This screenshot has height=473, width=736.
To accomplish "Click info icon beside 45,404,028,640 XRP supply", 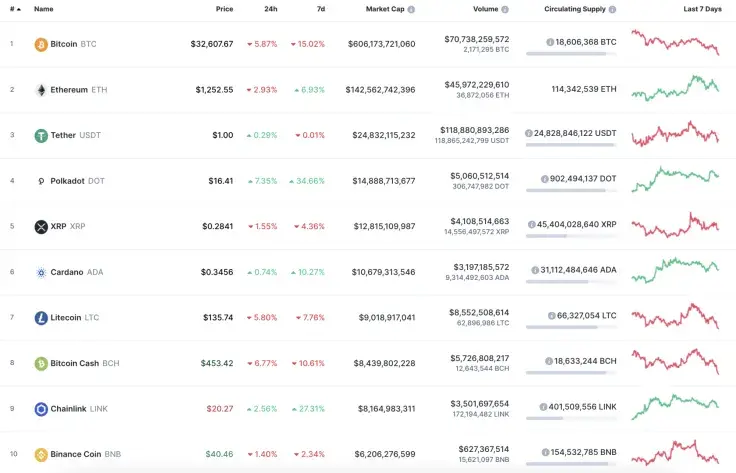I will tap(532, 224).
